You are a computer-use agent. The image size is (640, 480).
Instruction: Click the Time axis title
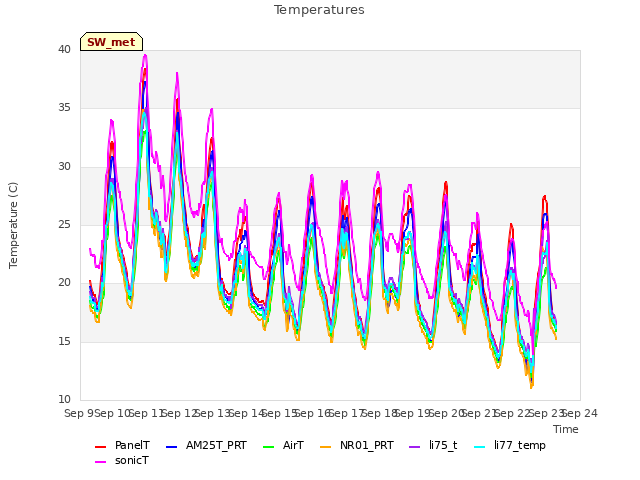pos(566,429)
